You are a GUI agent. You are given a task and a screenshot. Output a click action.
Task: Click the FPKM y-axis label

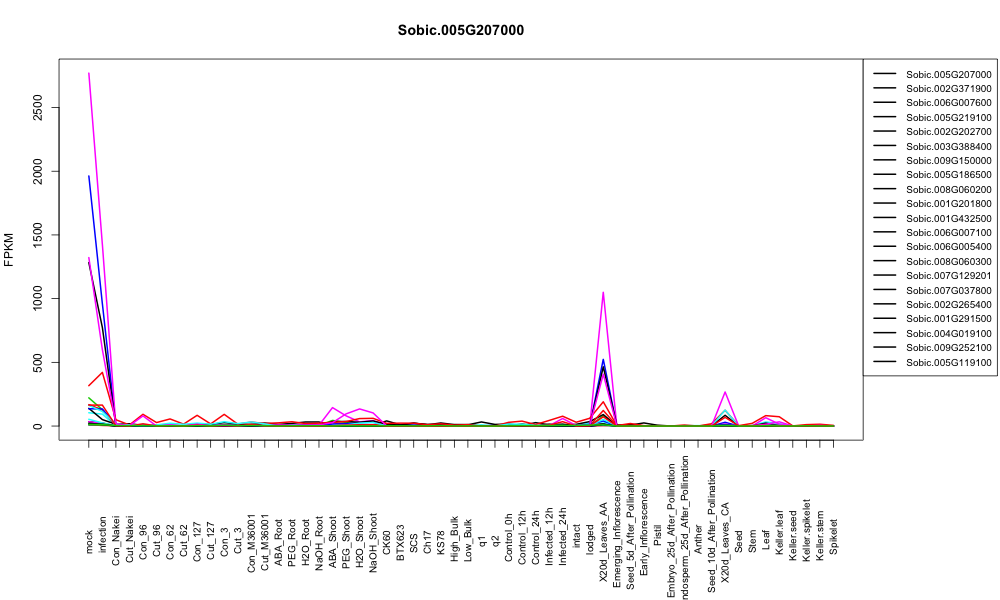[9, 249]
